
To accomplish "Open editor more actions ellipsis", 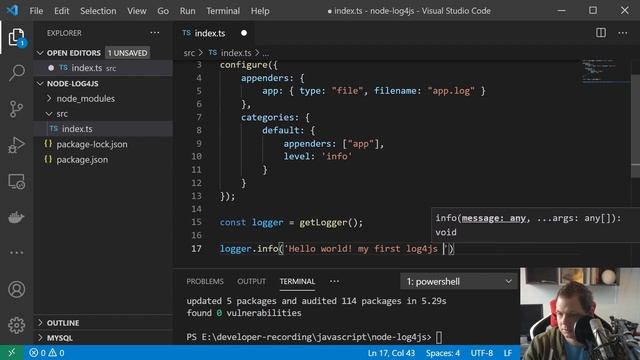I will 623,33.
